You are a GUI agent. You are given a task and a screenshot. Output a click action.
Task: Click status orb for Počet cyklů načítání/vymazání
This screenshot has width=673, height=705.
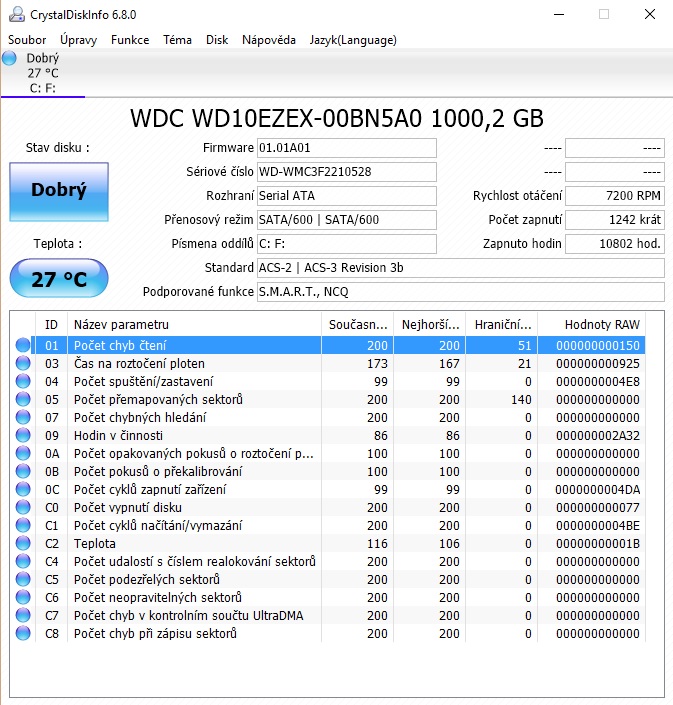coord(23,525)
